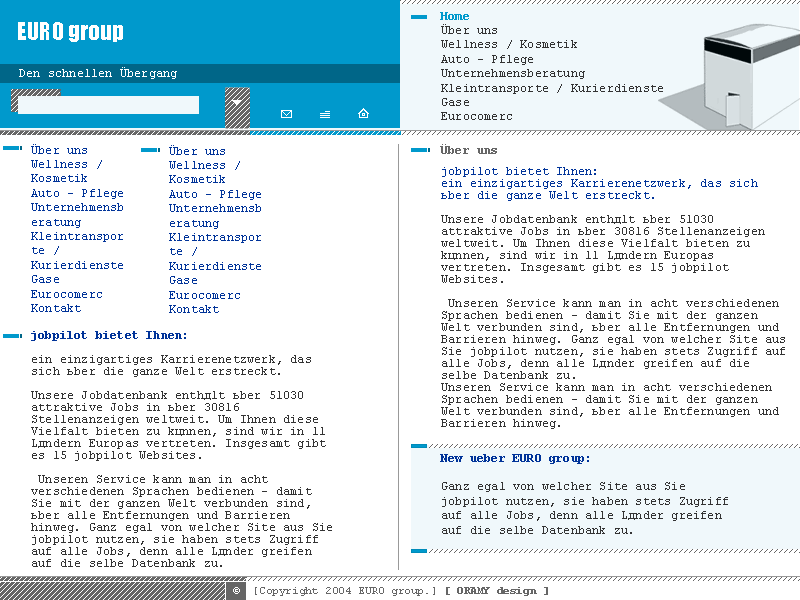Open Gase link in first left column
The width and height of the screenshot is (800, 600).
(x=45, y=279)
